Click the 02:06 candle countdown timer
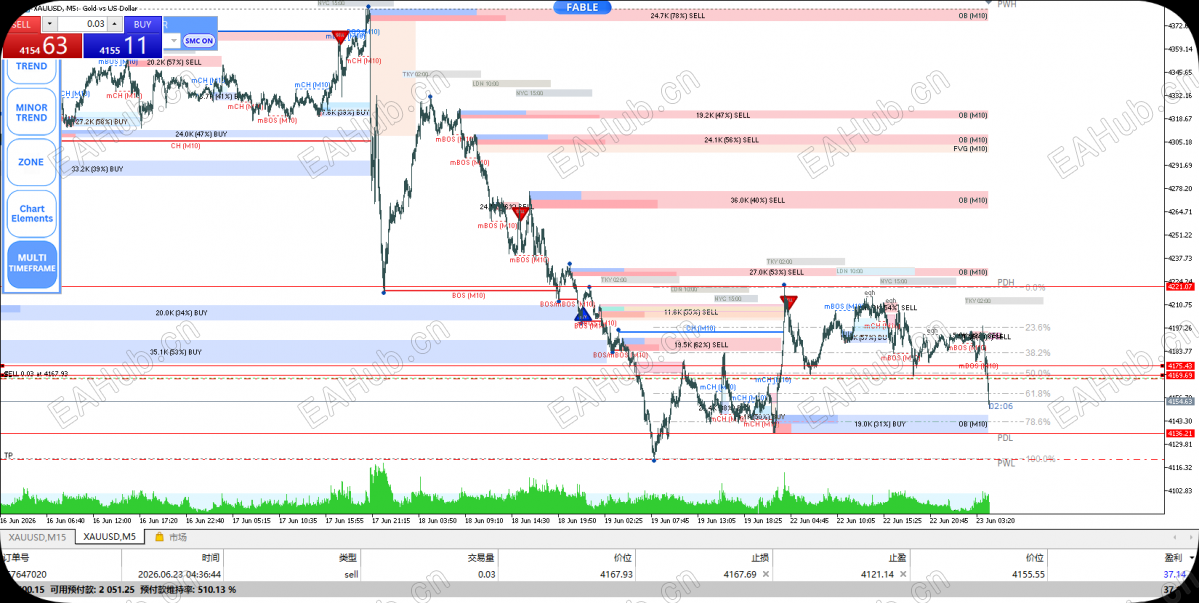 (1001, 406)
